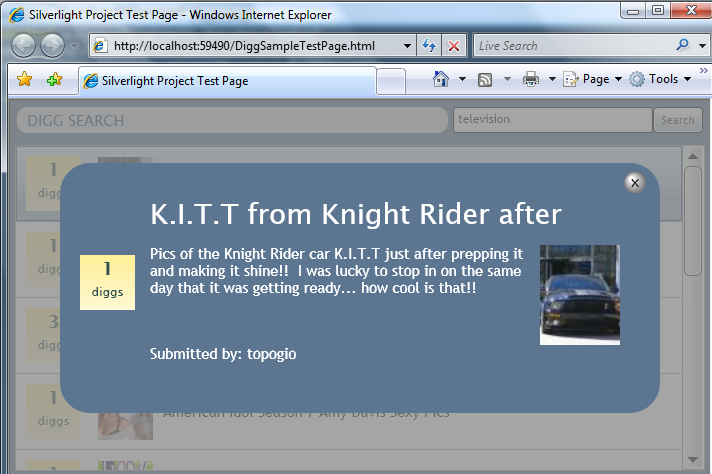Image resolution: width=712 pixels, height=474 pixels.
Task: Click the American Idol story thumbnail
Action: [x=125, y=426]
